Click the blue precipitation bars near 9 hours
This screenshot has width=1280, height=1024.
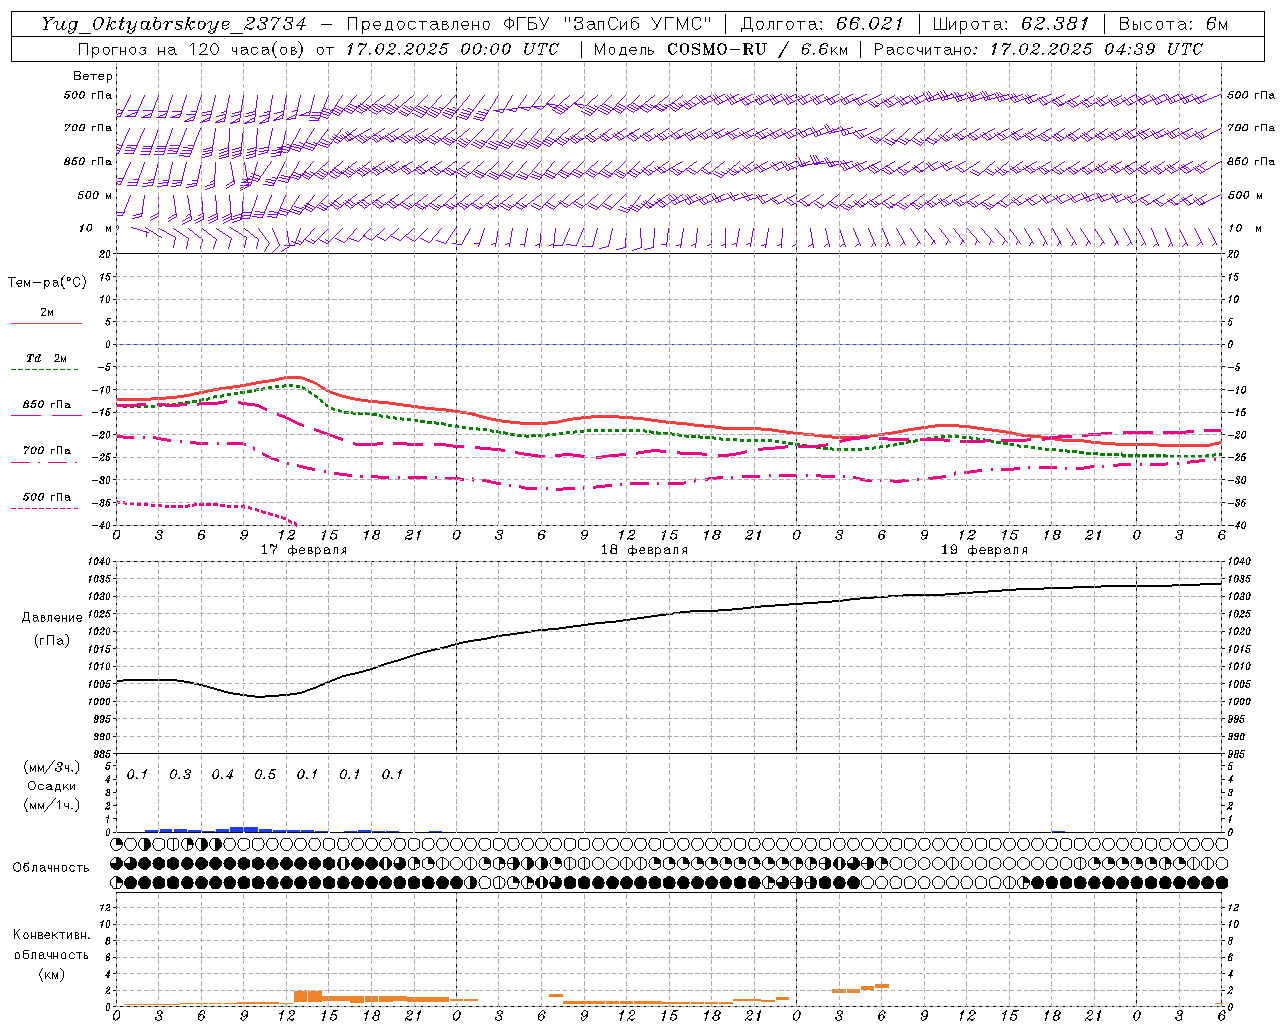point(244,829)
